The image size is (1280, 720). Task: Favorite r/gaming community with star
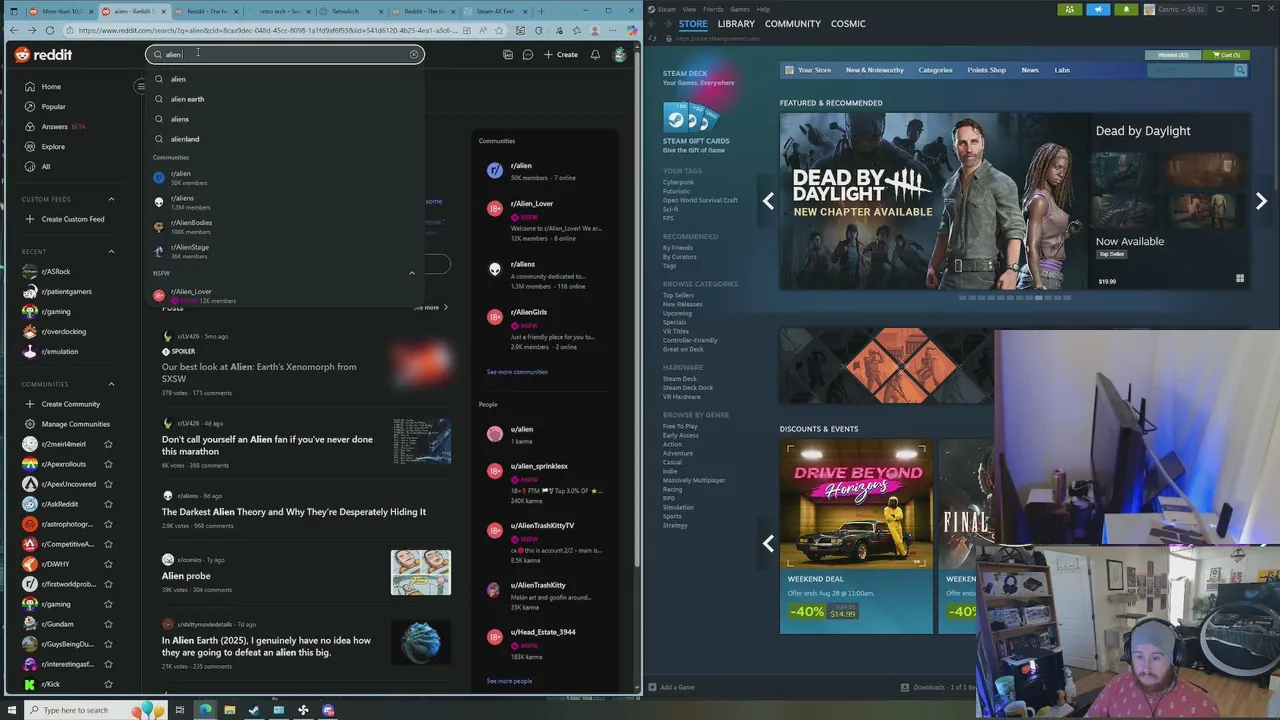point(108,604)
